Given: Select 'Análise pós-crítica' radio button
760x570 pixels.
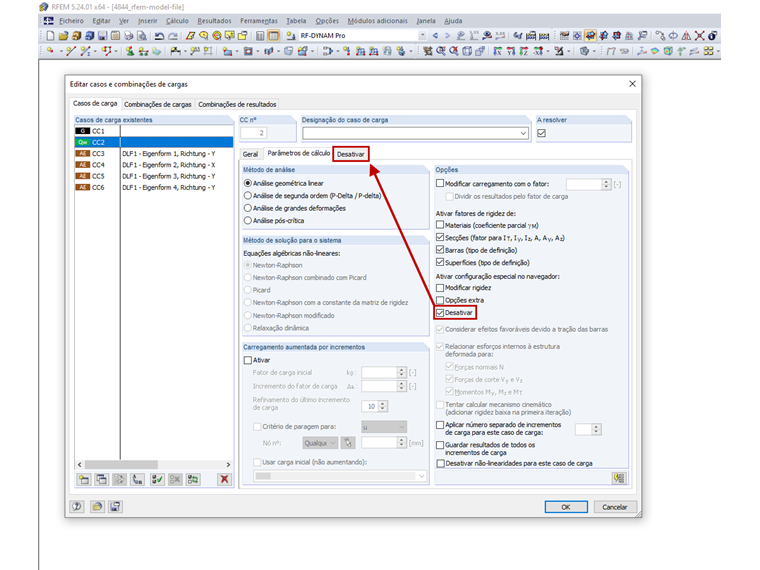Looking at the screenshot, I should [x=248, y=221].
